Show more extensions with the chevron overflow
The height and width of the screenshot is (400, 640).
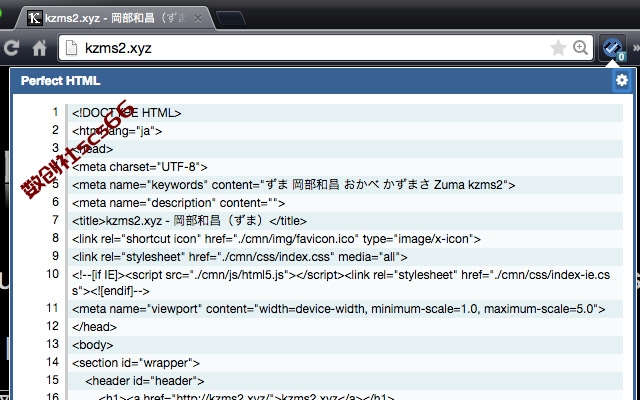(x=636, y=48)
